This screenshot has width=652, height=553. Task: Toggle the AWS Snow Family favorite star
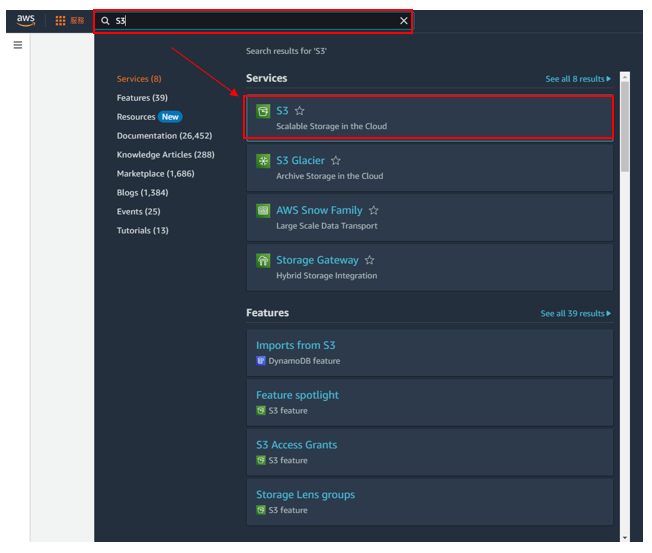(373, 210)
